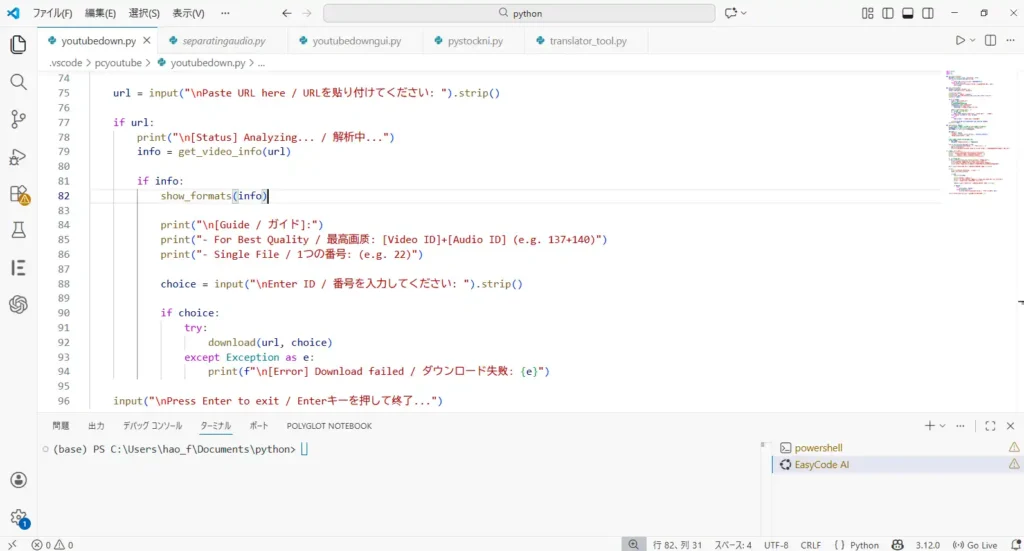Open the EasyCode sidebar icon
This screenshot has width=1024, height=551.
(18, 268)
